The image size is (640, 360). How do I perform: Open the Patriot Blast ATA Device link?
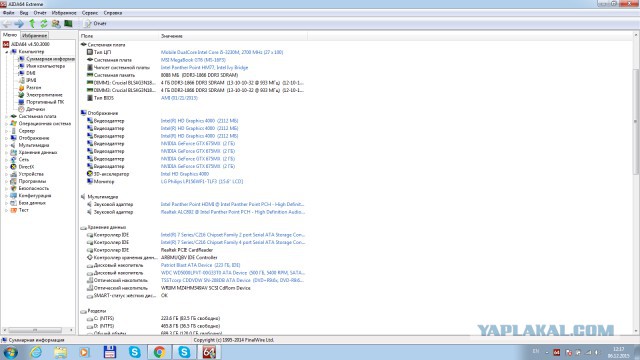coord(200,265)
